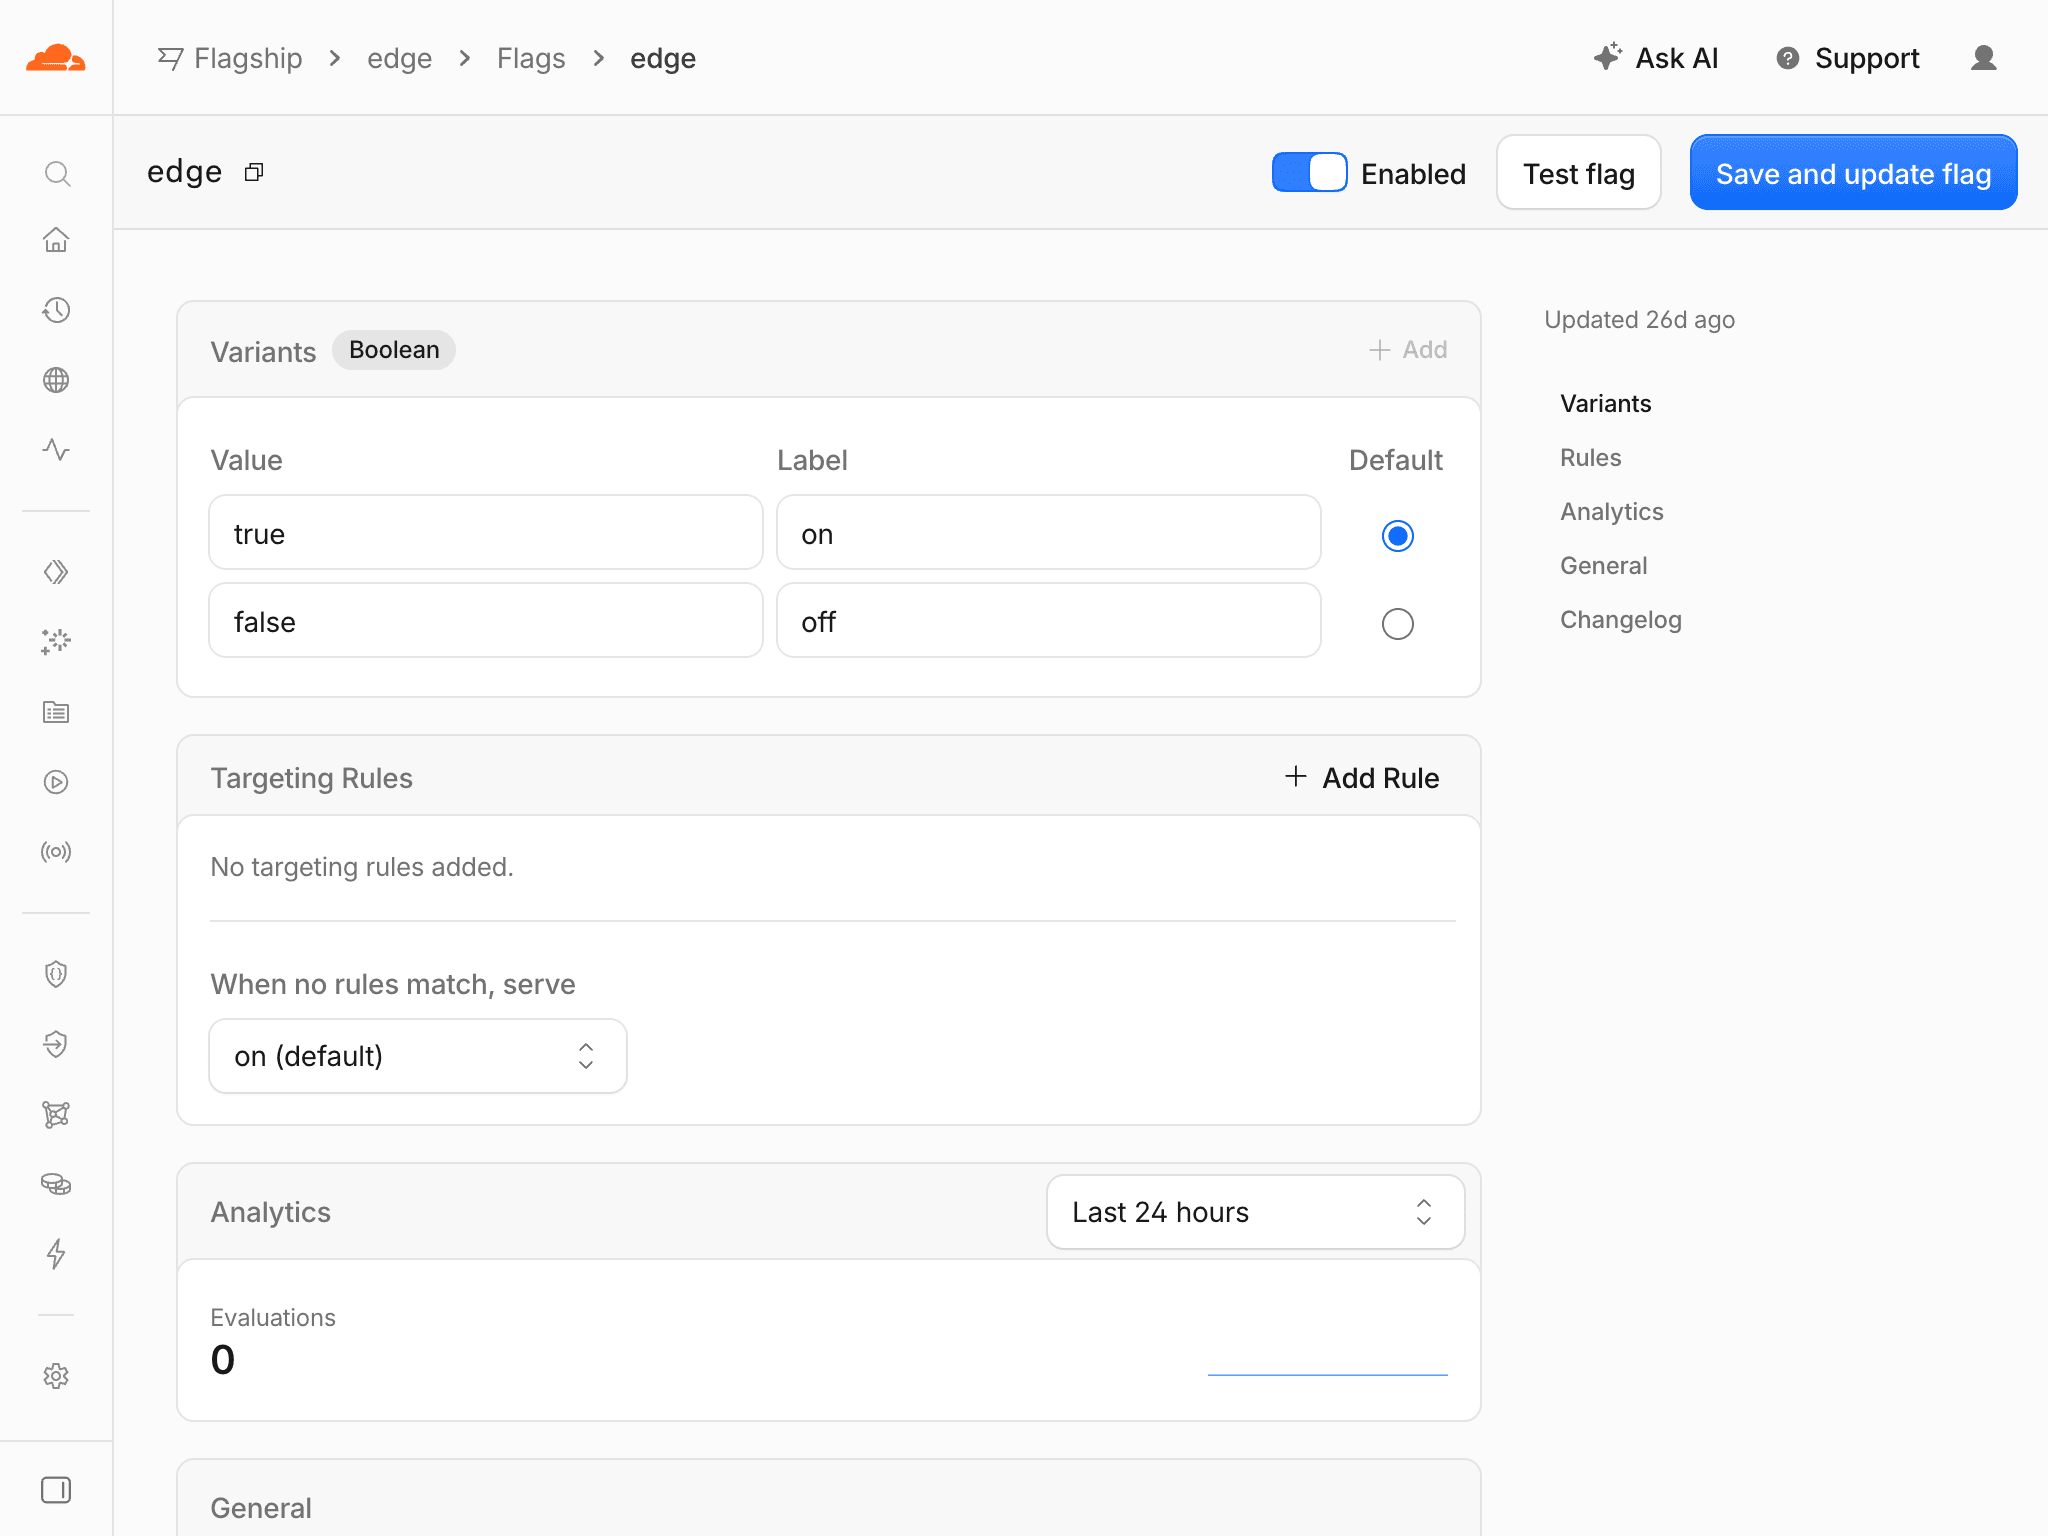2048x1536 pixels.
Task: Jump to General in side navigation
Action: (x=1603, y=565)
